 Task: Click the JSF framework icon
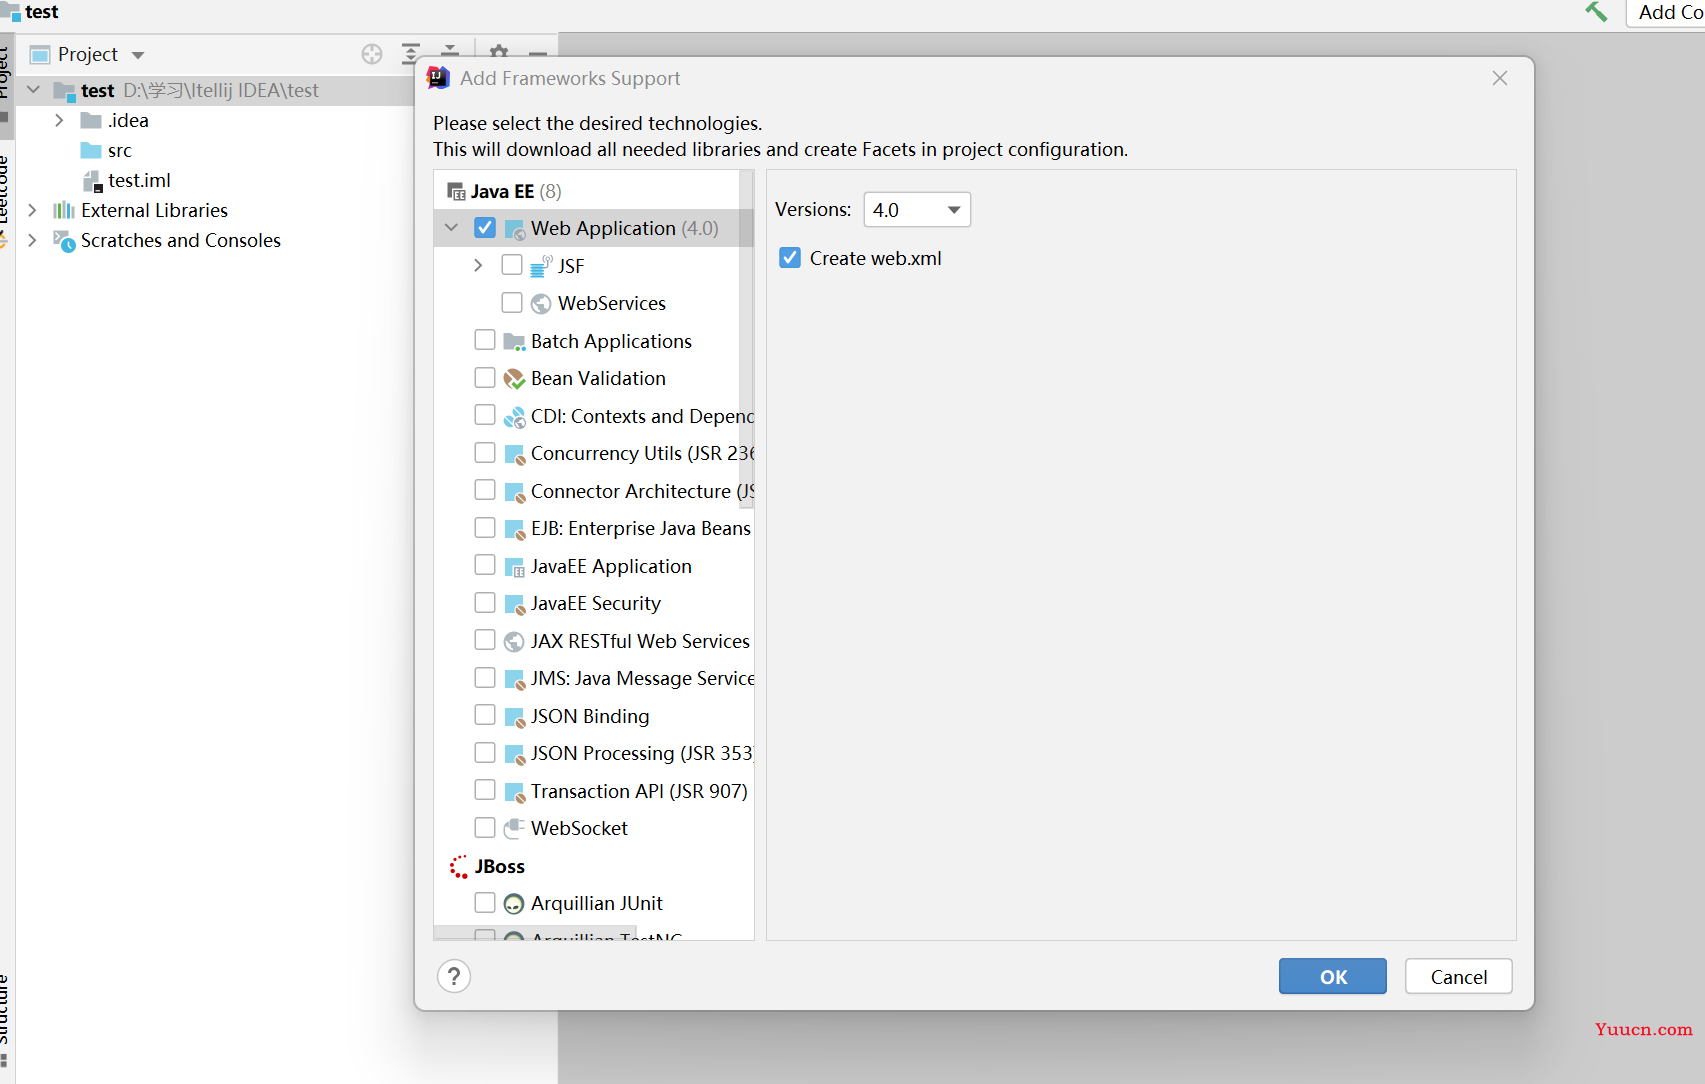point(541,266)
